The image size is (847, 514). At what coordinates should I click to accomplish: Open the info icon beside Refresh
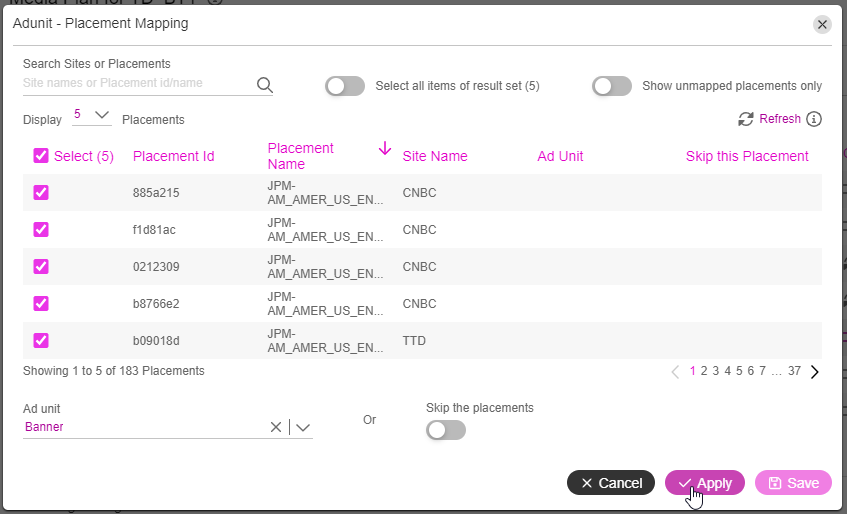814,119
